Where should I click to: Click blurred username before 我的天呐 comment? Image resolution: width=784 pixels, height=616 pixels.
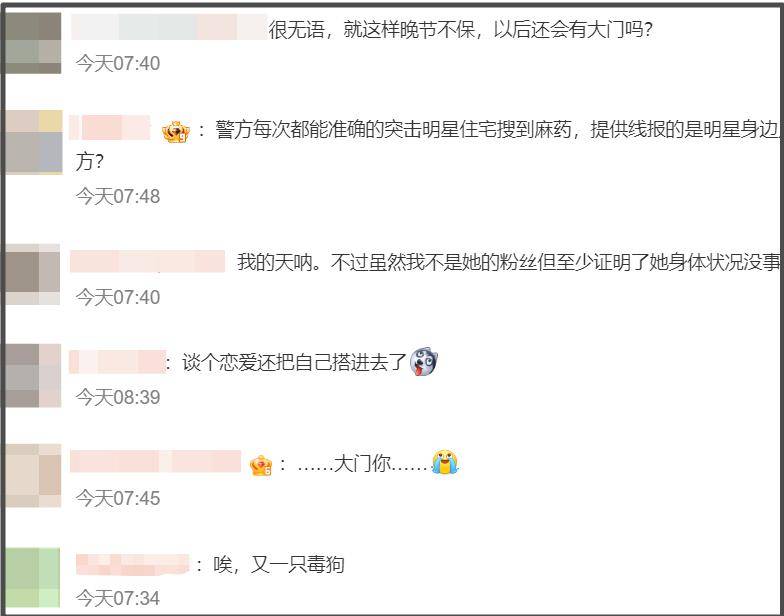[148, 262]
